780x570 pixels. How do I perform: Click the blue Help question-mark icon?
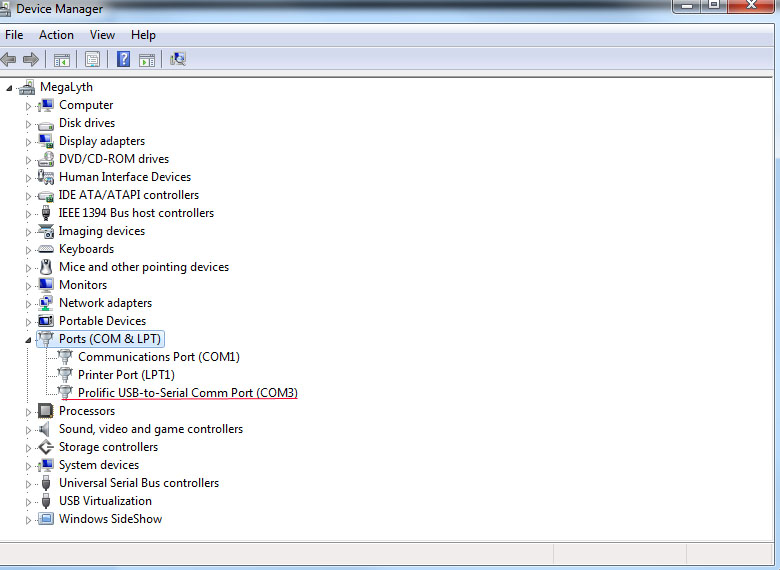(123, 59)
